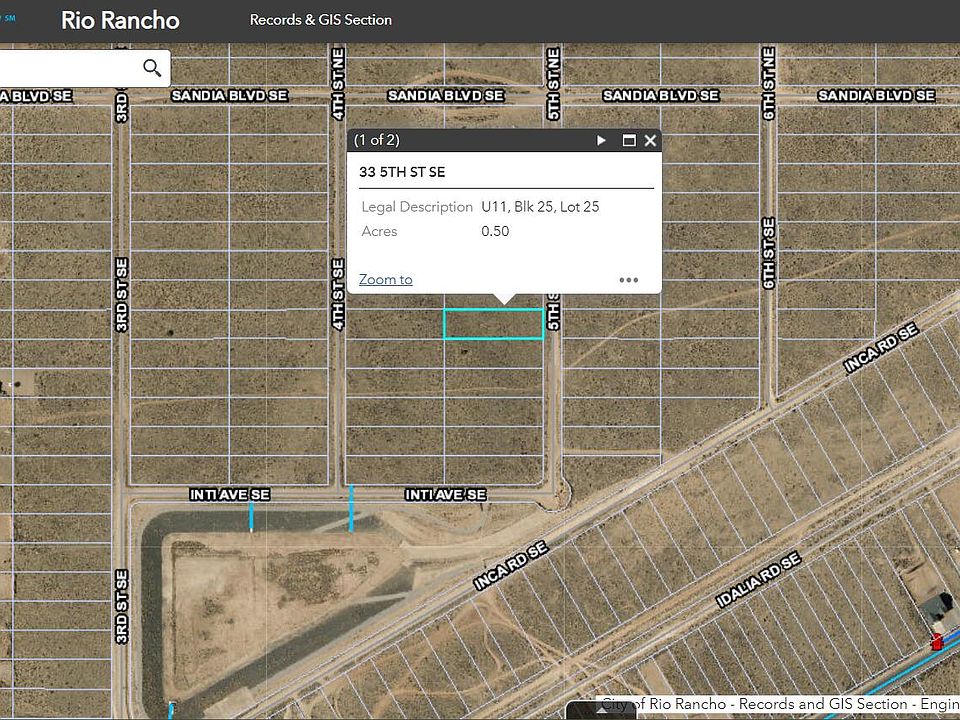The image size is (960, 720).
Task: Click the popup title 33 5TH ST SE
Action: click(402, 172)
